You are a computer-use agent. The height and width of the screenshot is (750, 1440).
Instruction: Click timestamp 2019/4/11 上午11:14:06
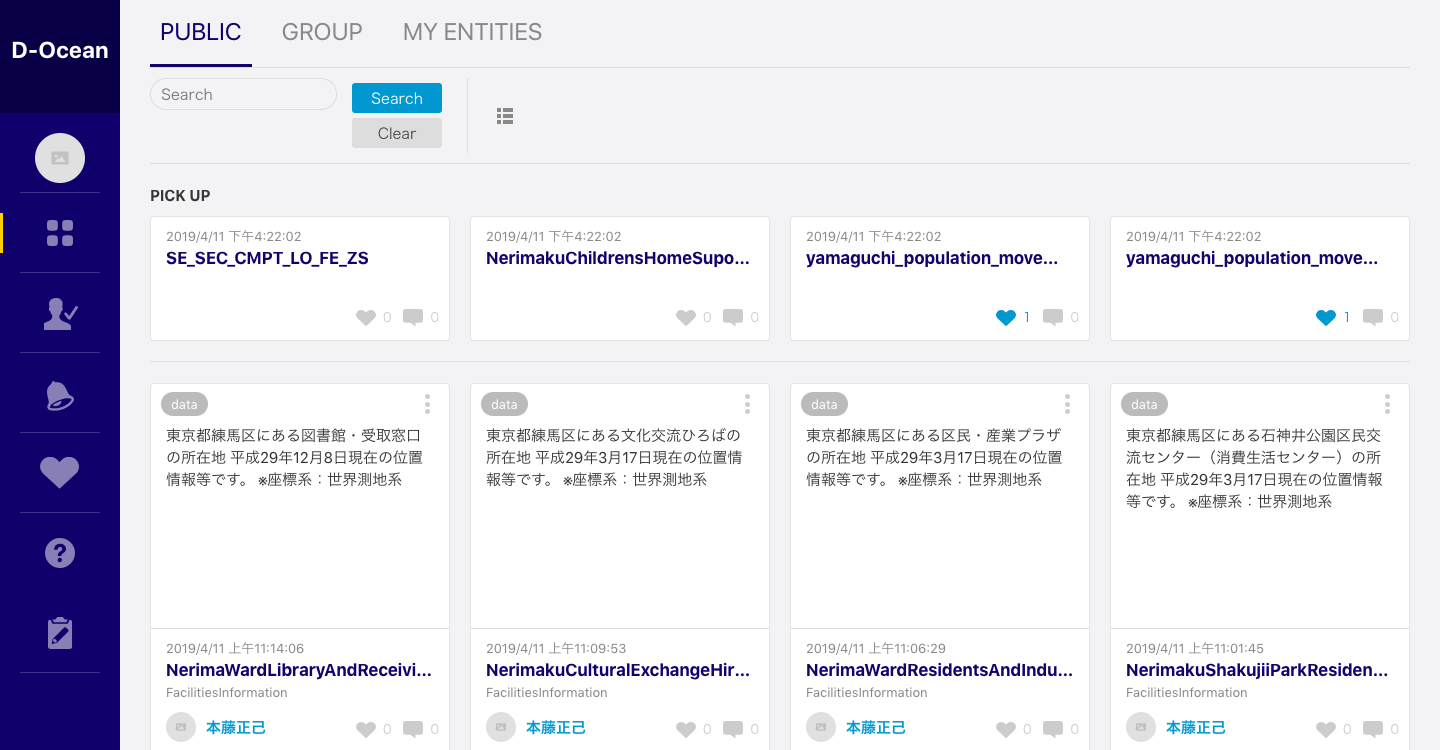(235, 648)
